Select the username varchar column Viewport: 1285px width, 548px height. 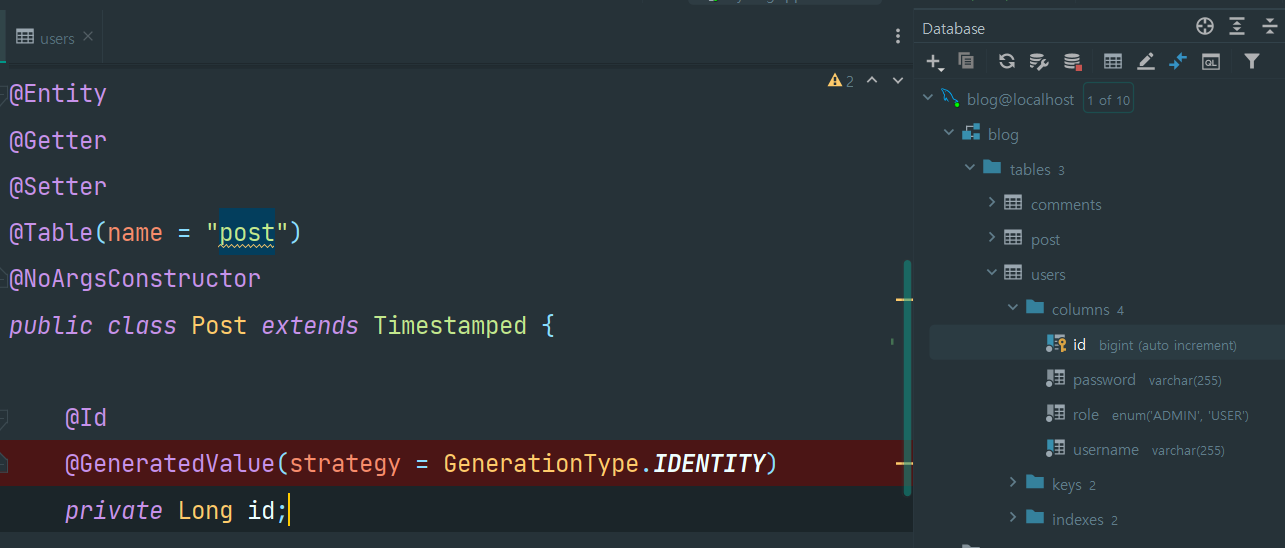click(x=1107, y=449)
